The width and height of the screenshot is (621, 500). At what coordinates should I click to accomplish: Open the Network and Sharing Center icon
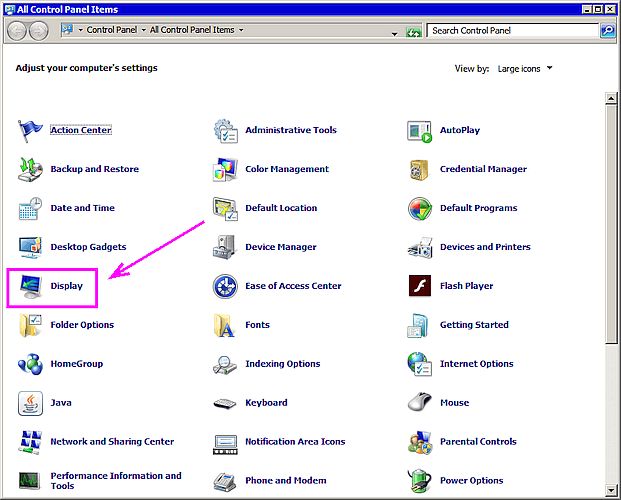pyautogui.click(x=30, y=442)
